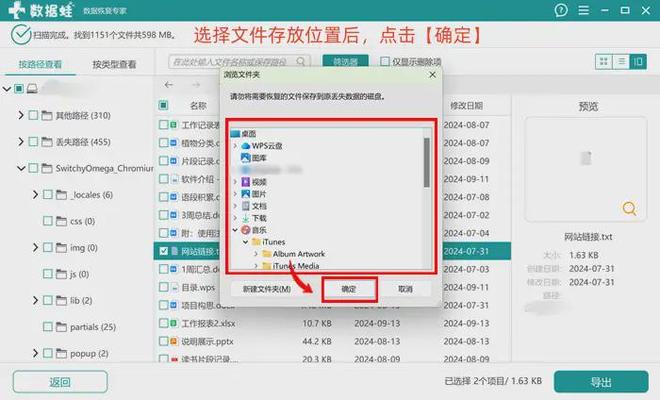Sort by 修改日期 column header
This screenshot has height=400, width=660.
tap(466, 105)
